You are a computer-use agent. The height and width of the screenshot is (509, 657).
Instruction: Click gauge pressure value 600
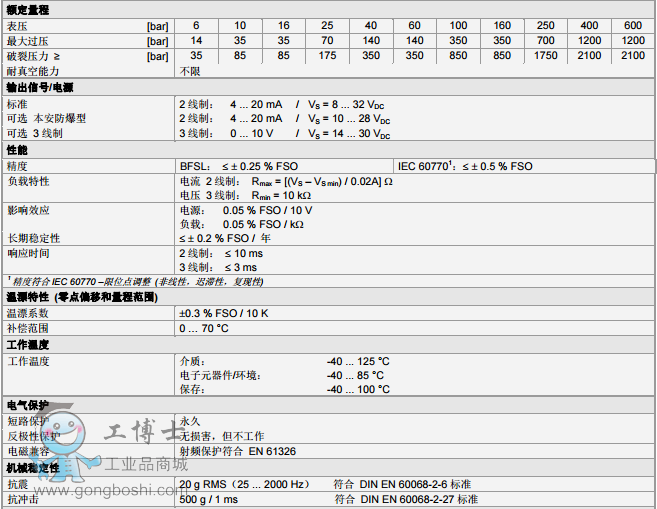[633, 26]
